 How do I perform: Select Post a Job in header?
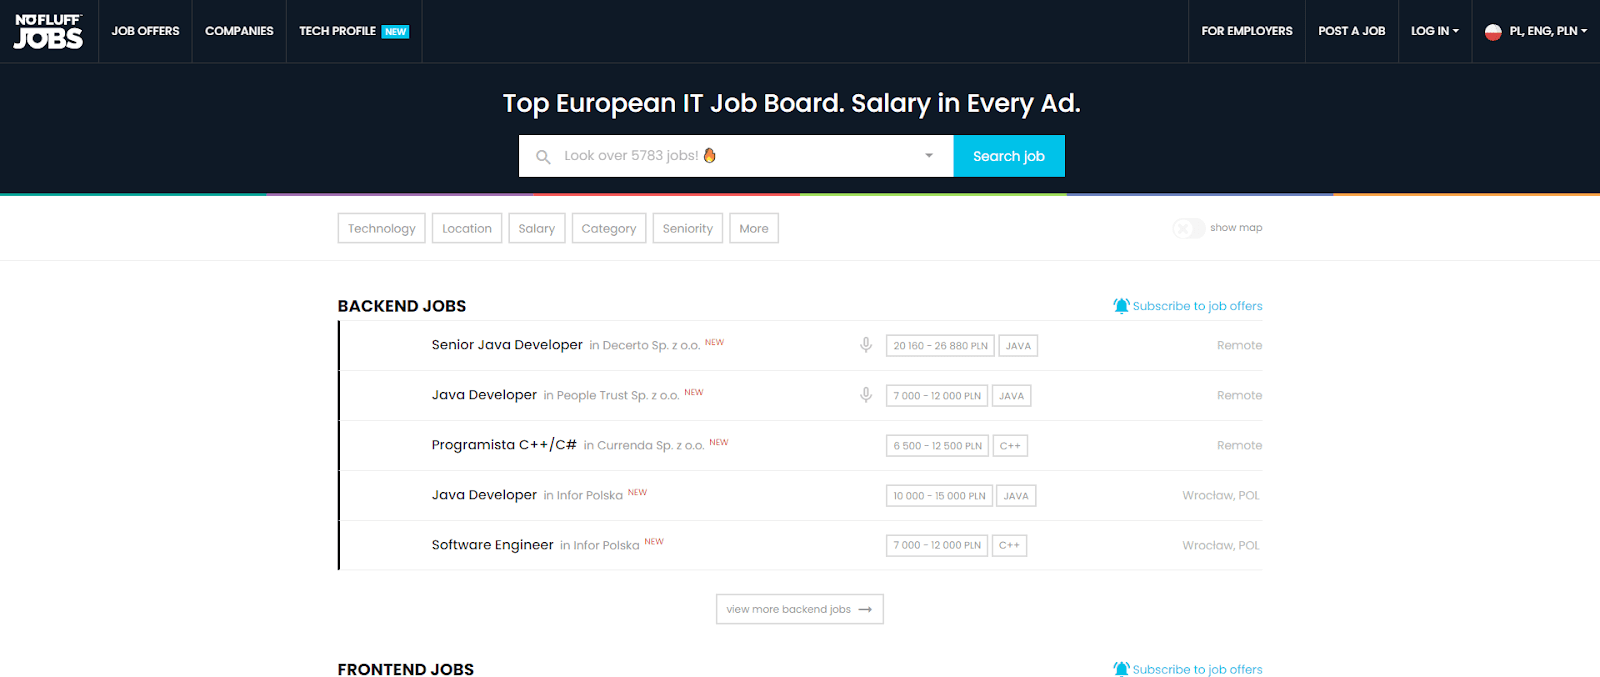1352,31
